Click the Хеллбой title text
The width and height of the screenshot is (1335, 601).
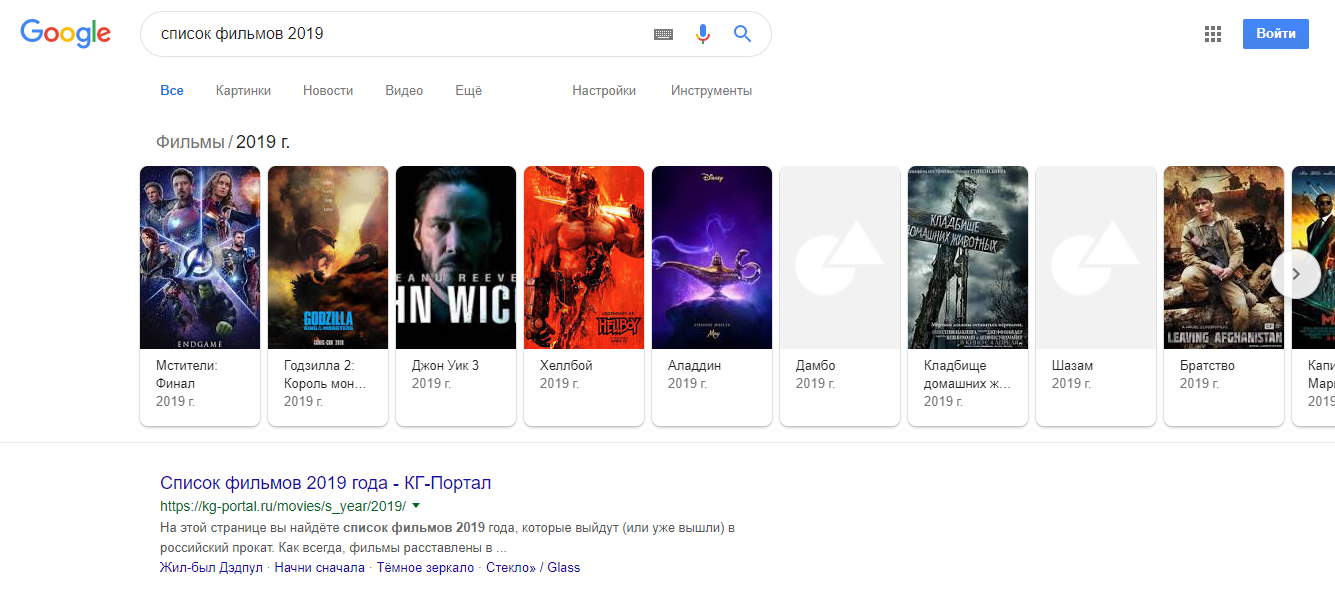(568, 365)
